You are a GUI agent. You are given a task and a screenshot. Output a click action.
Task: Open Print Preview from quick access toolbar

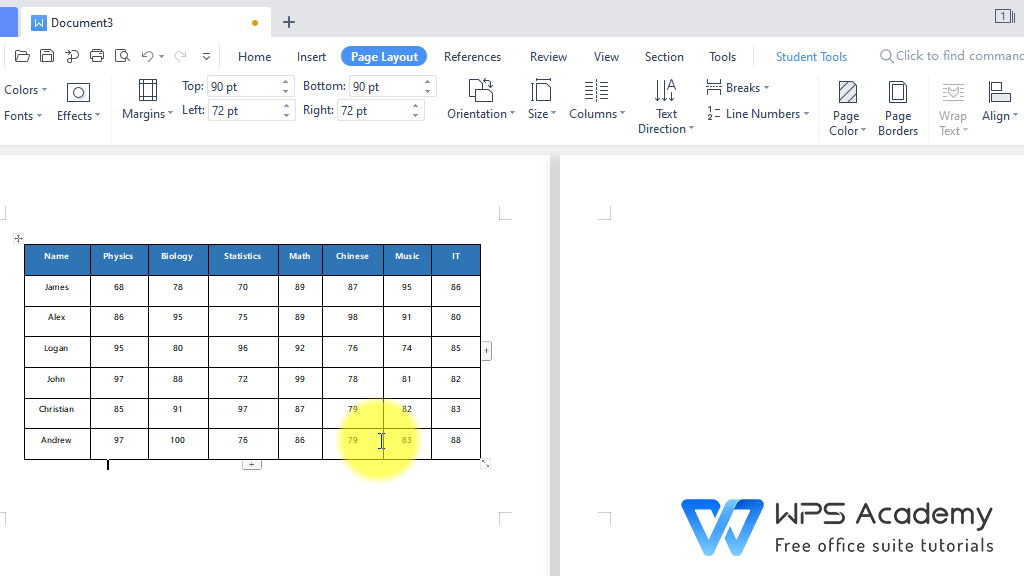pos(122,55)
